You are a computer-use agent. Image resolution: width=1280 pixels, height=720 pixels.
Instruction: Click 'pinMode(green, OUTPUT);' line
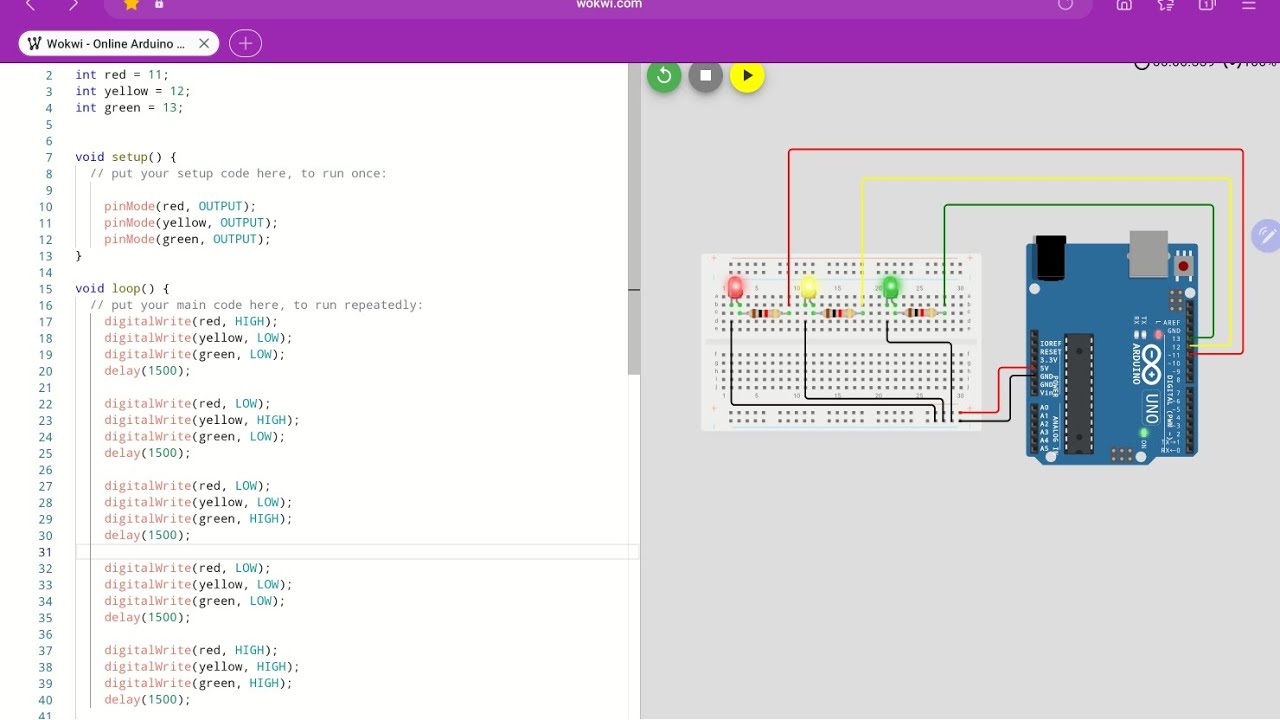pos(187,239)
